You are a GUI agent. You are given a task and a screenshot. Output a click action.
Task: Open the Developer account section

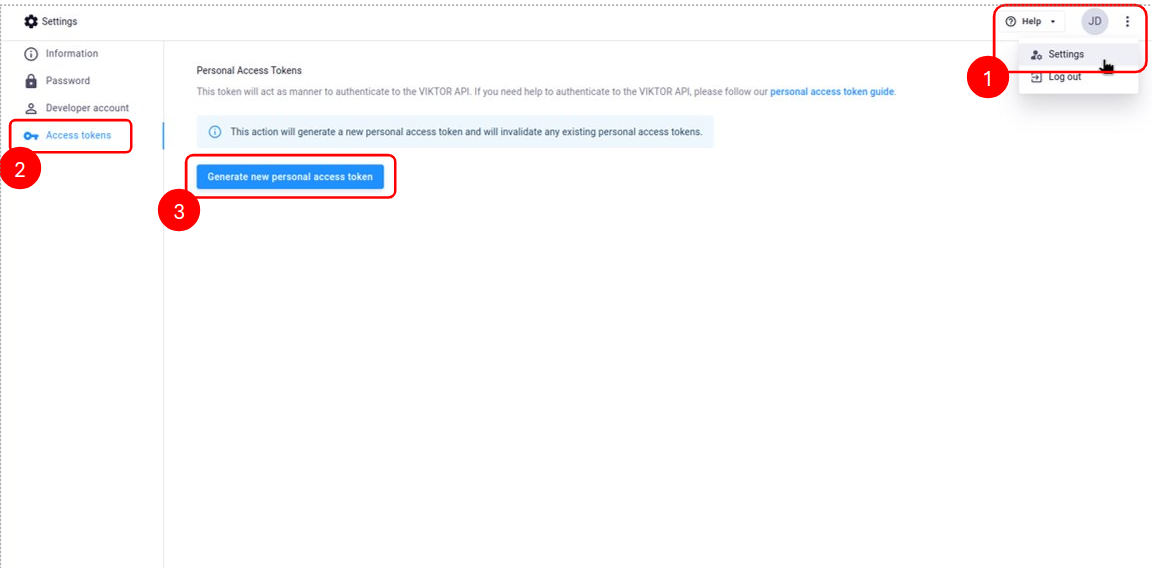coord(87,108)
